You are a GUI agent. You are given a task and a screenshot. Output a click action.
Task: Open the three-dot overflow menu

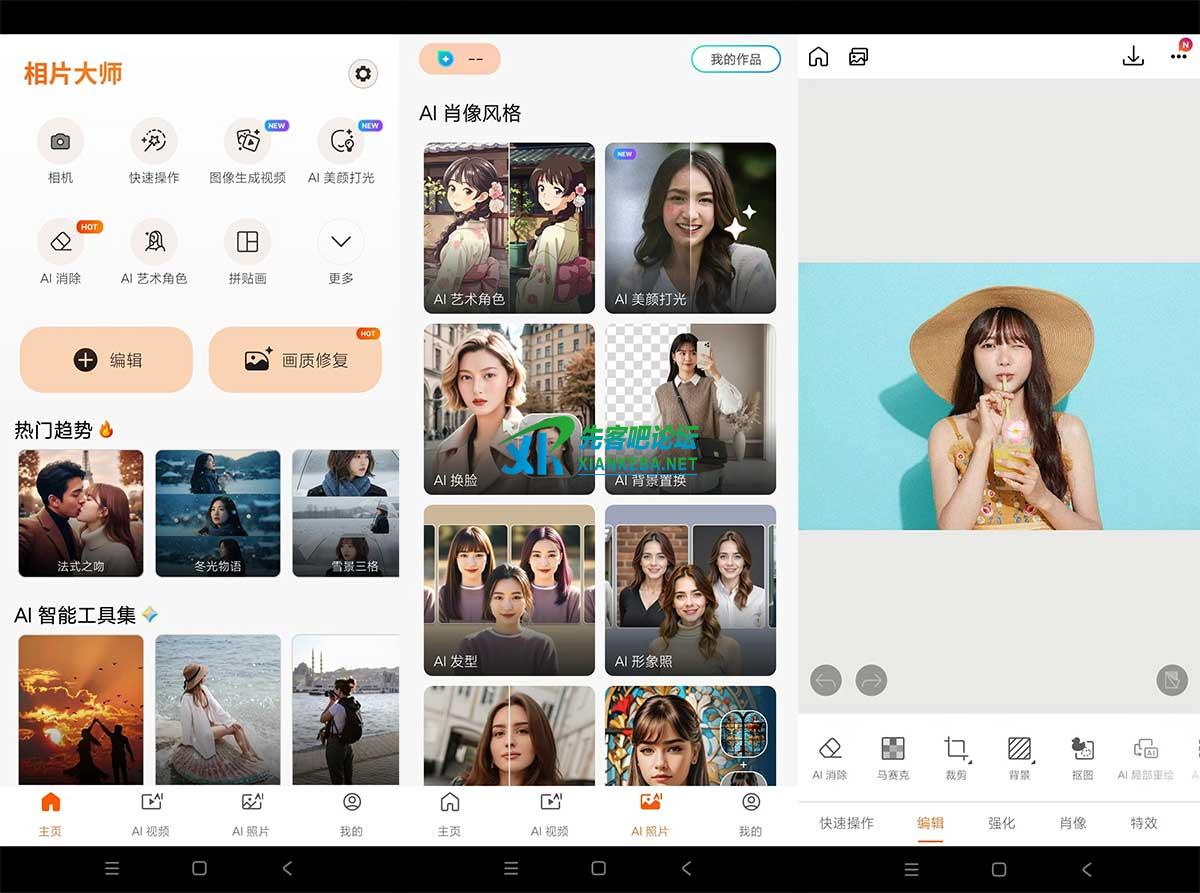click(1179, 57)
